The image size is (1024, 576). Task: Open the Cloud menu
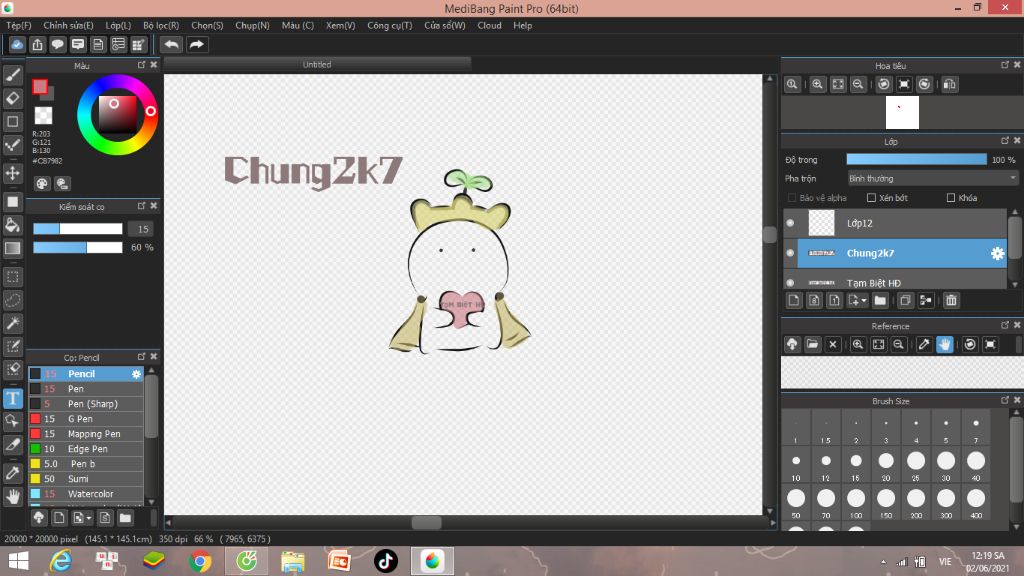point(489,25)
